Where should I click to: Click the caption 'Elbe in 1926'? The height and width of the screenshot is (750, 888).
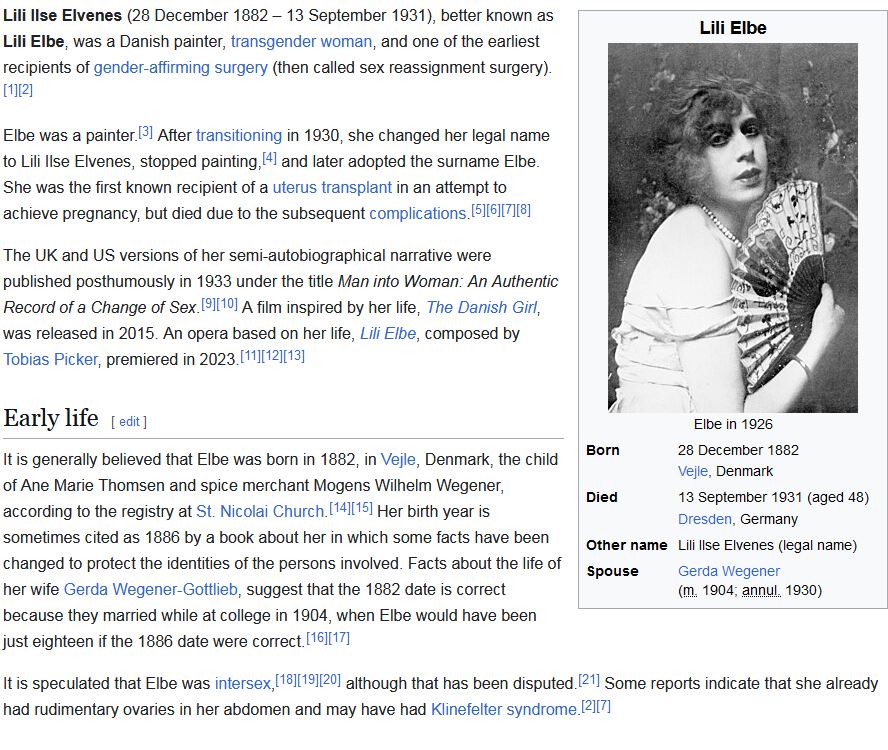pyautogui.click(x=733, y=424)
